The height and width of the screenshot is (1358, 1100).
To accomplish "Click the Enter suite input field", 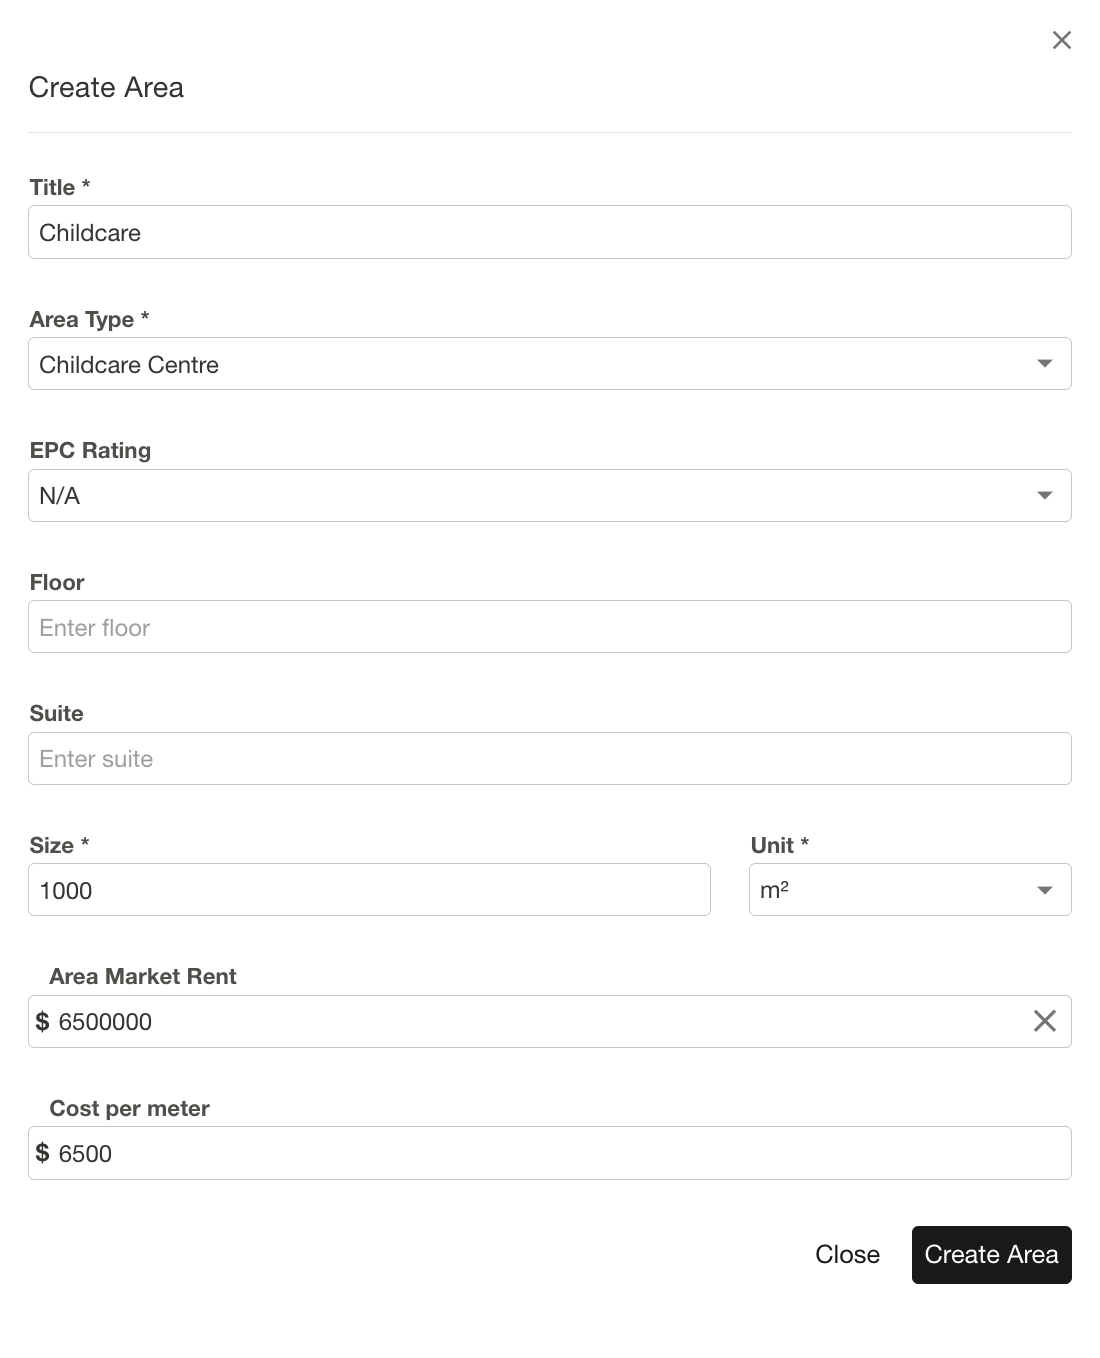I will click(x=550, y=757).
